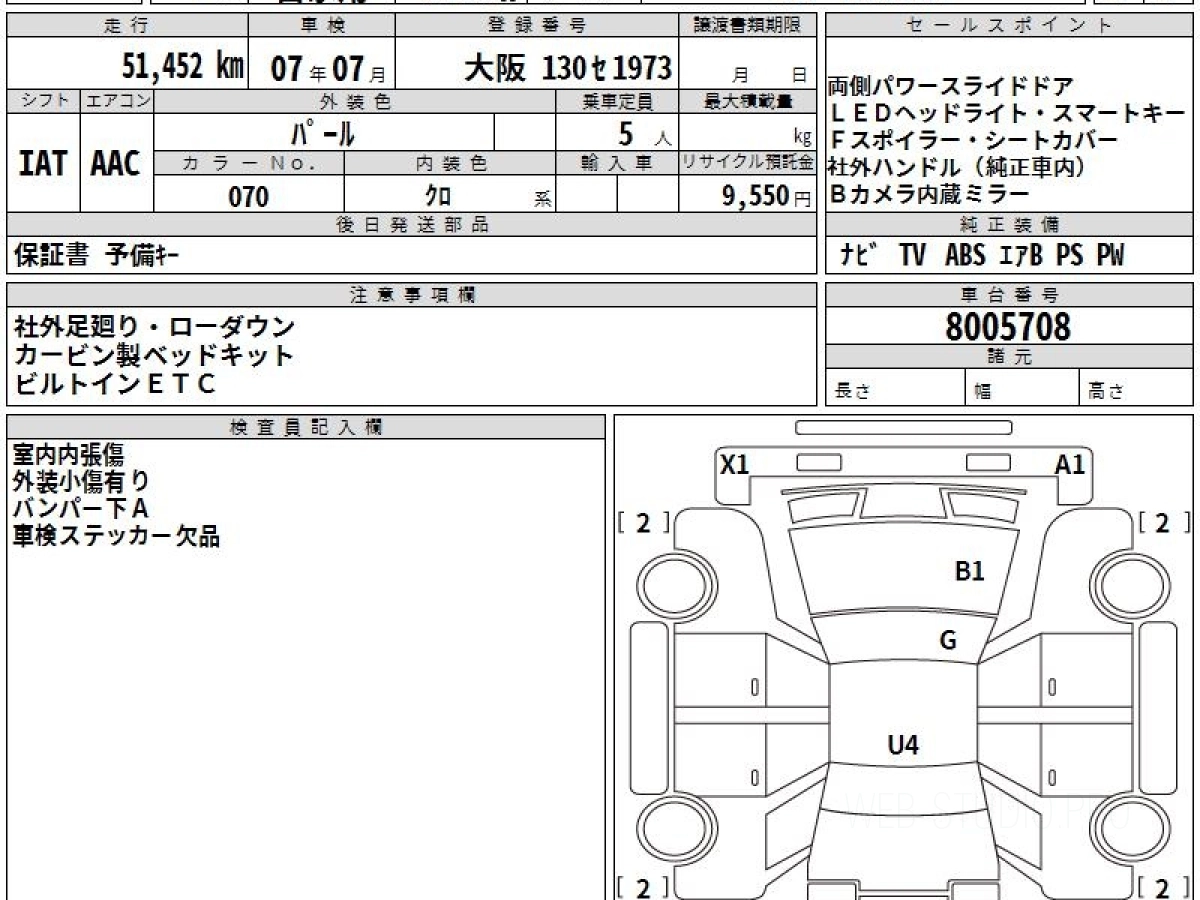Select the 両側パワースライドドア sales point line
1200x900 pixels.
(x=952, y=86)
